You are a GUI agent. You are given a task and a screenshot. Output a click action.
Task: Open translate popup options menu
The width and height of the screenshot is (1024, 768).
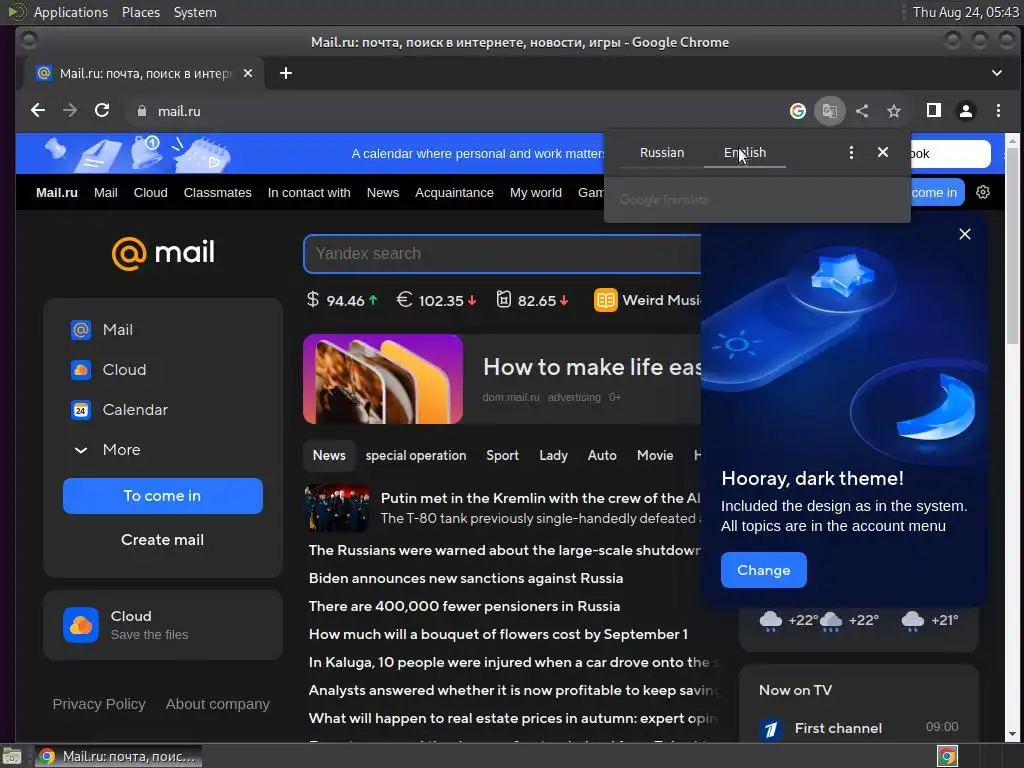coord(850,152)
